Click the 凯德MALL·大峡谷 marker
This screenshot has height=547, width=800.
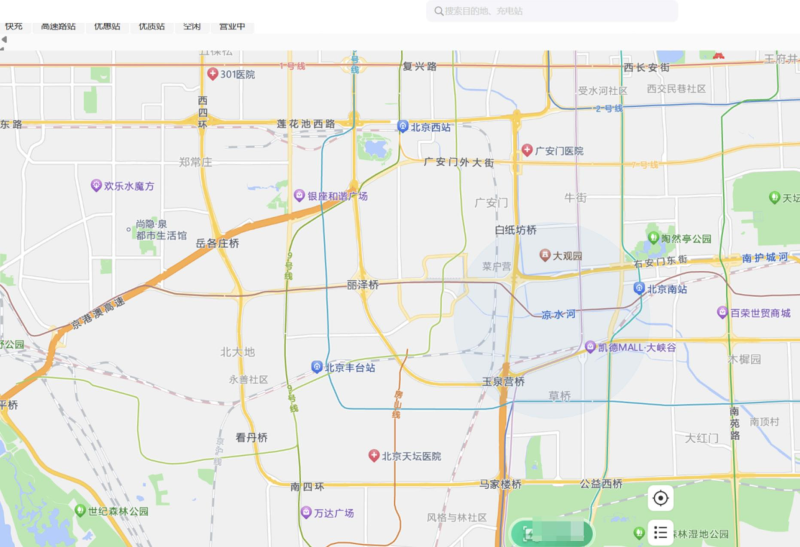pos(590,347)
